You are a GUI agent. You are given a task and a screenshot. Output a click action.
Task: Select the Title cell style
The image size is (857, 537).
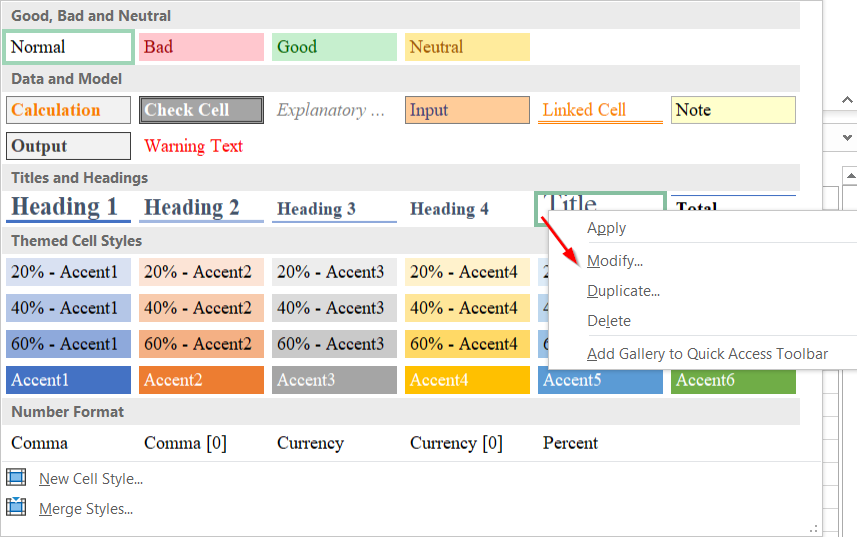click(x=600, y=202)
